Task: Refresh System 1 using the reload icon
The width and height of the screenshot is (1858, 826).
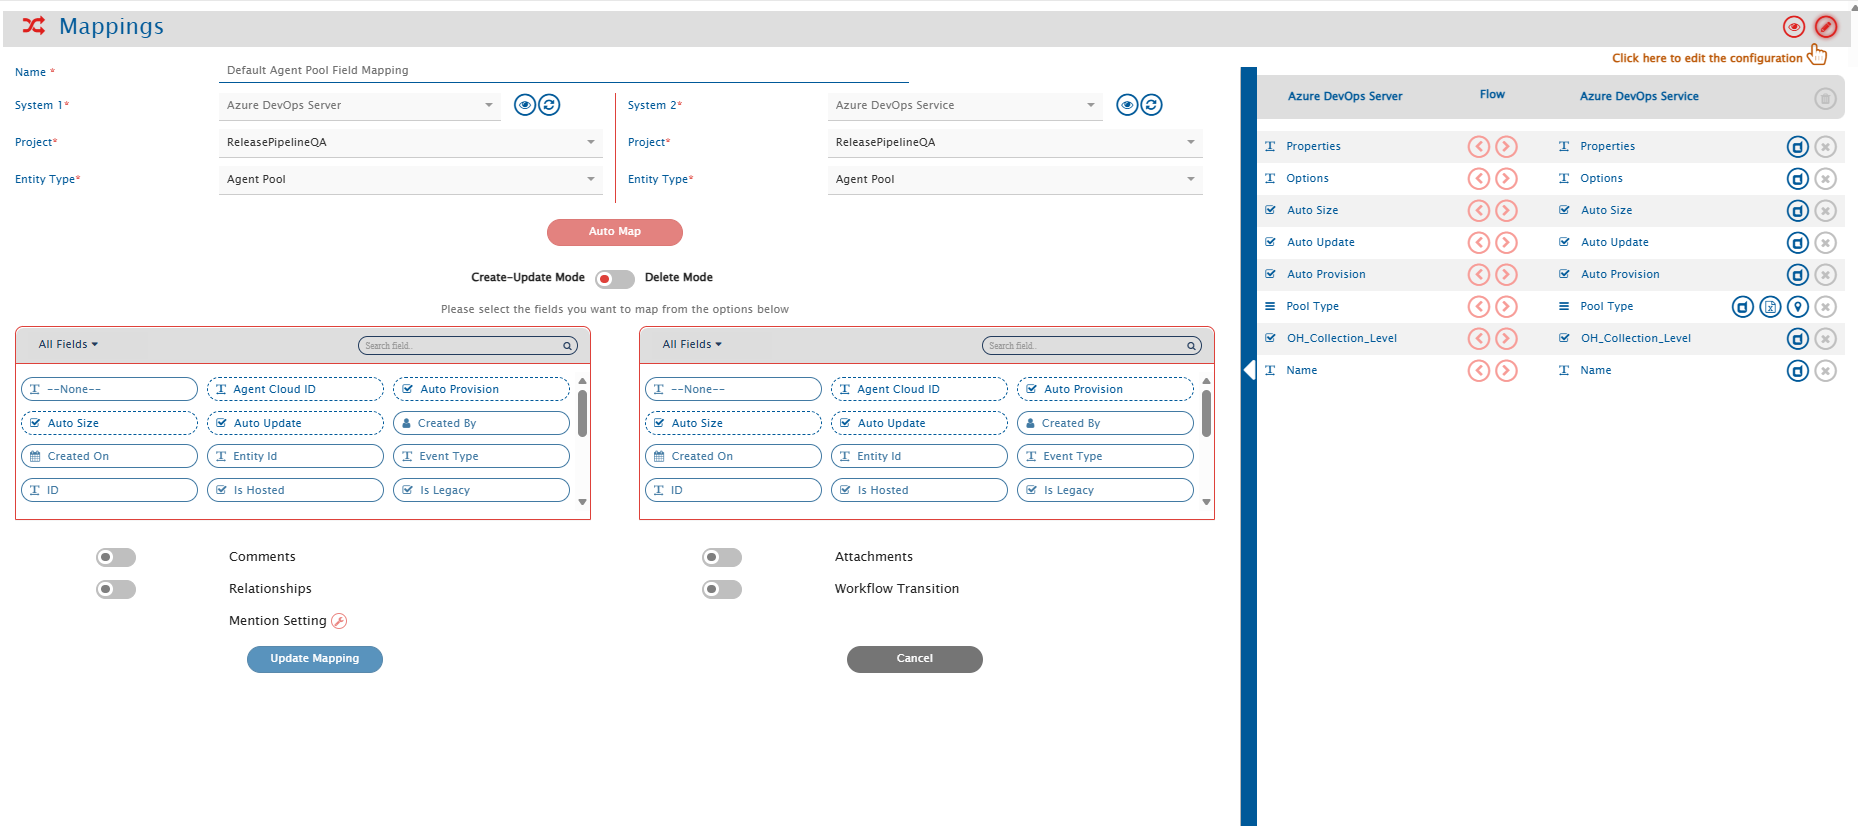Action: 549,105
